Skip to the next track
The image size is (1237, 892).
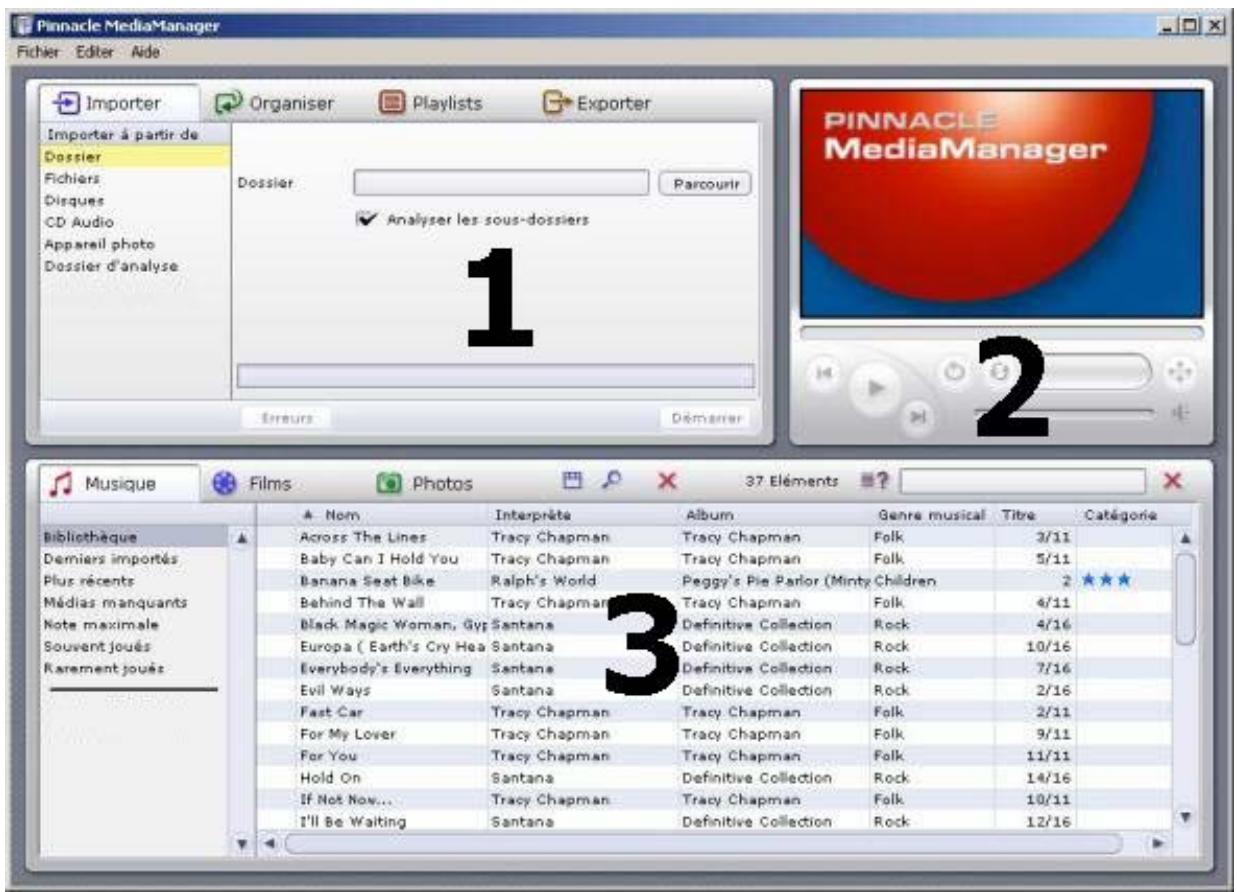coord(915,420)
